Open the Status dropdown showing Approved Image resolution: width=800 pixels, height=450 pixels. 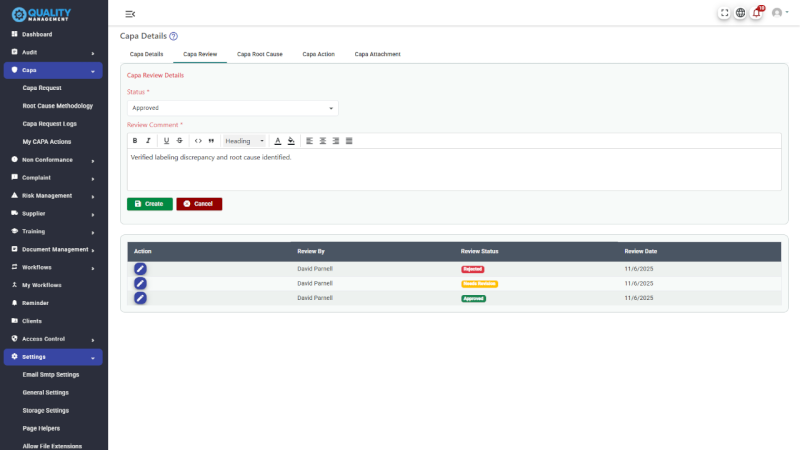click(x=233, y=108)
